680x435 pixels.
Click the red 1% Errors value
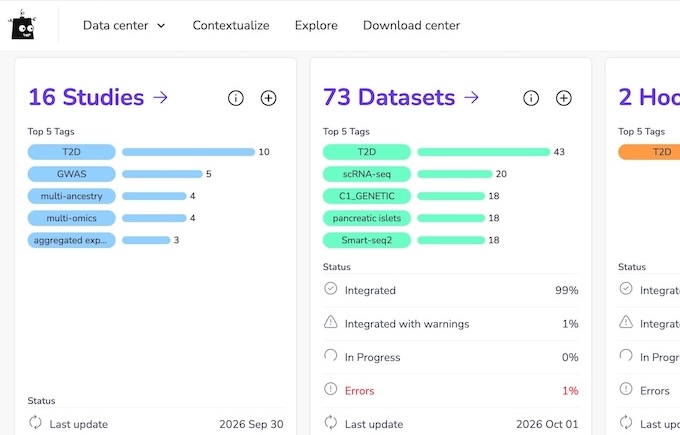click(570, 391)
